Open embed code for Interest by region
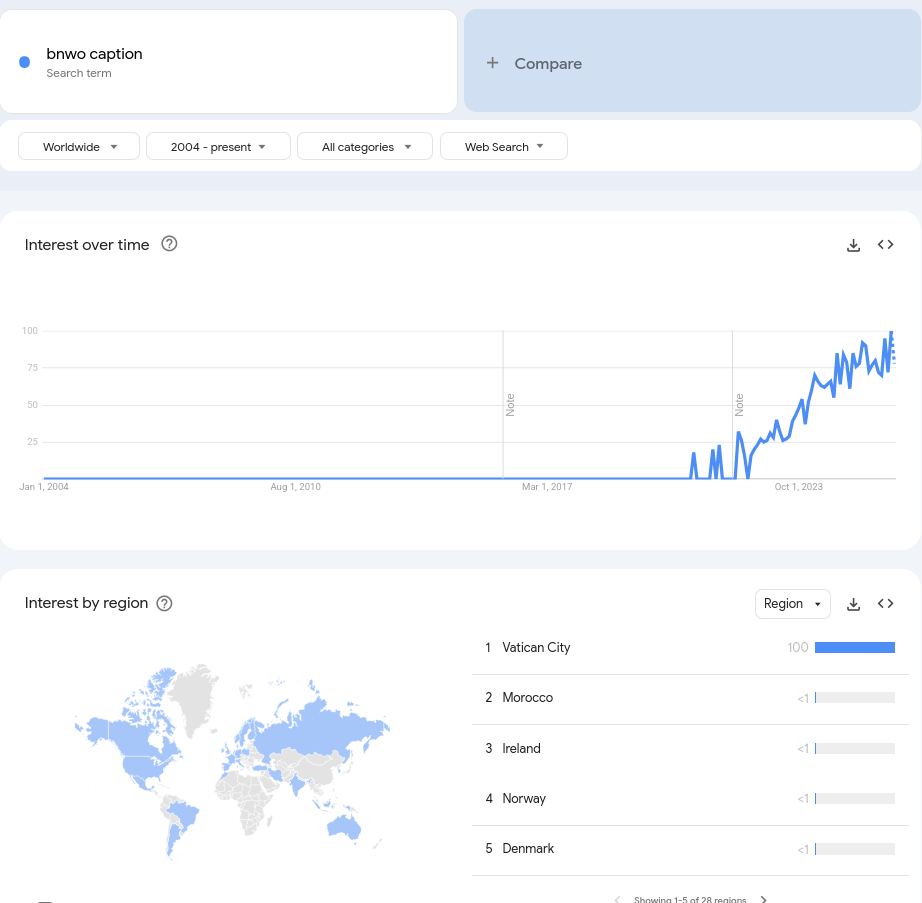The height and width of the screenshot is (903, 922). coord(885,604)
